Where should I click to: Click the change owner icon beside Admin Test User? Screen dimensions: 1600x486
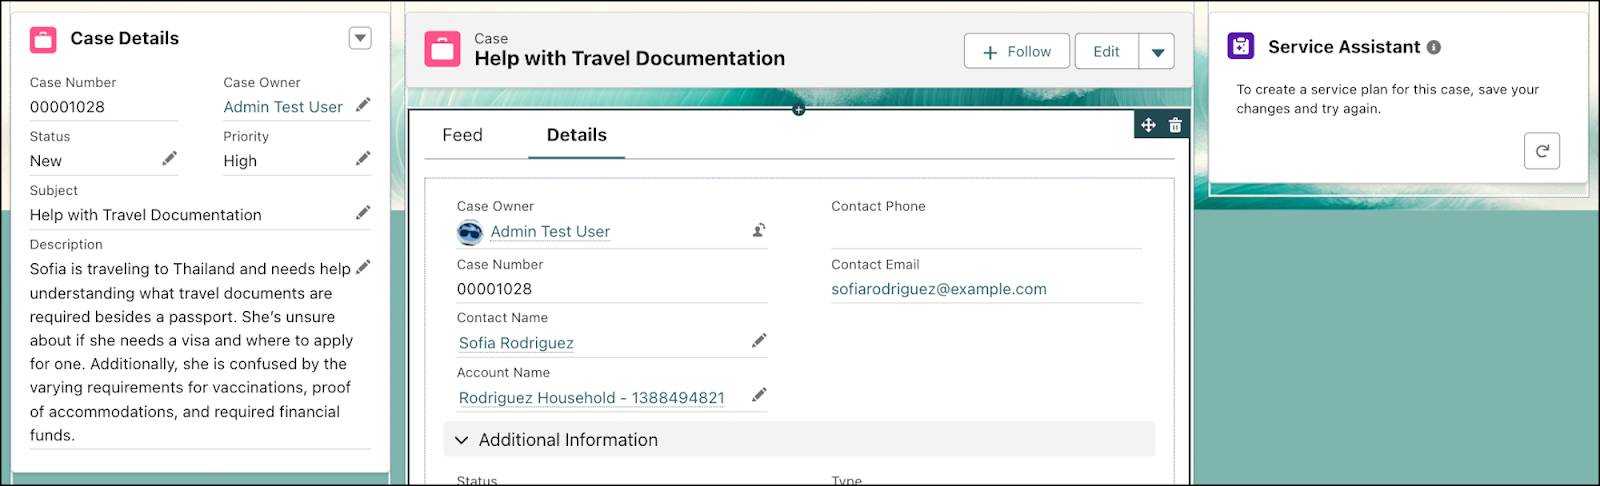759,231
